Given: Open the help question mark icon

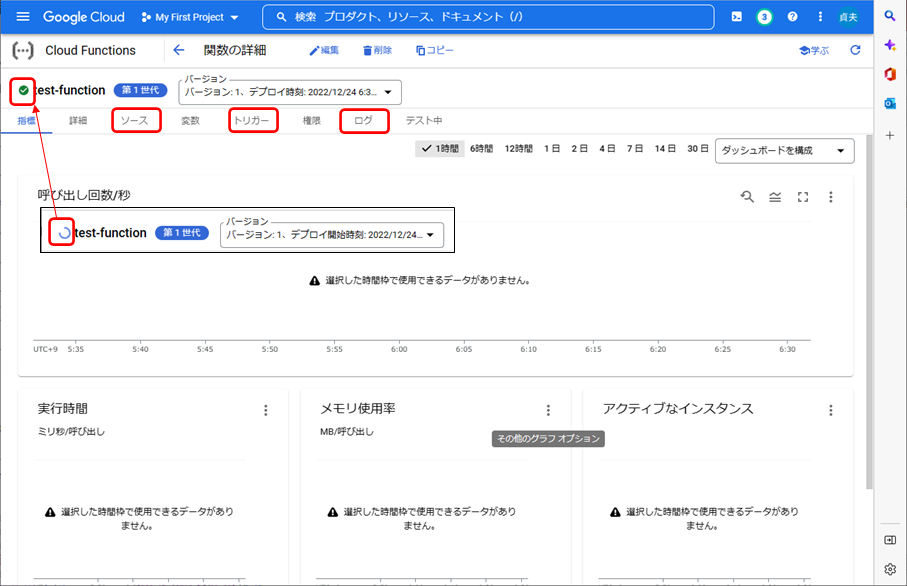Looking at the screenshot, I should pyautogui.click(x=792, y=17).
